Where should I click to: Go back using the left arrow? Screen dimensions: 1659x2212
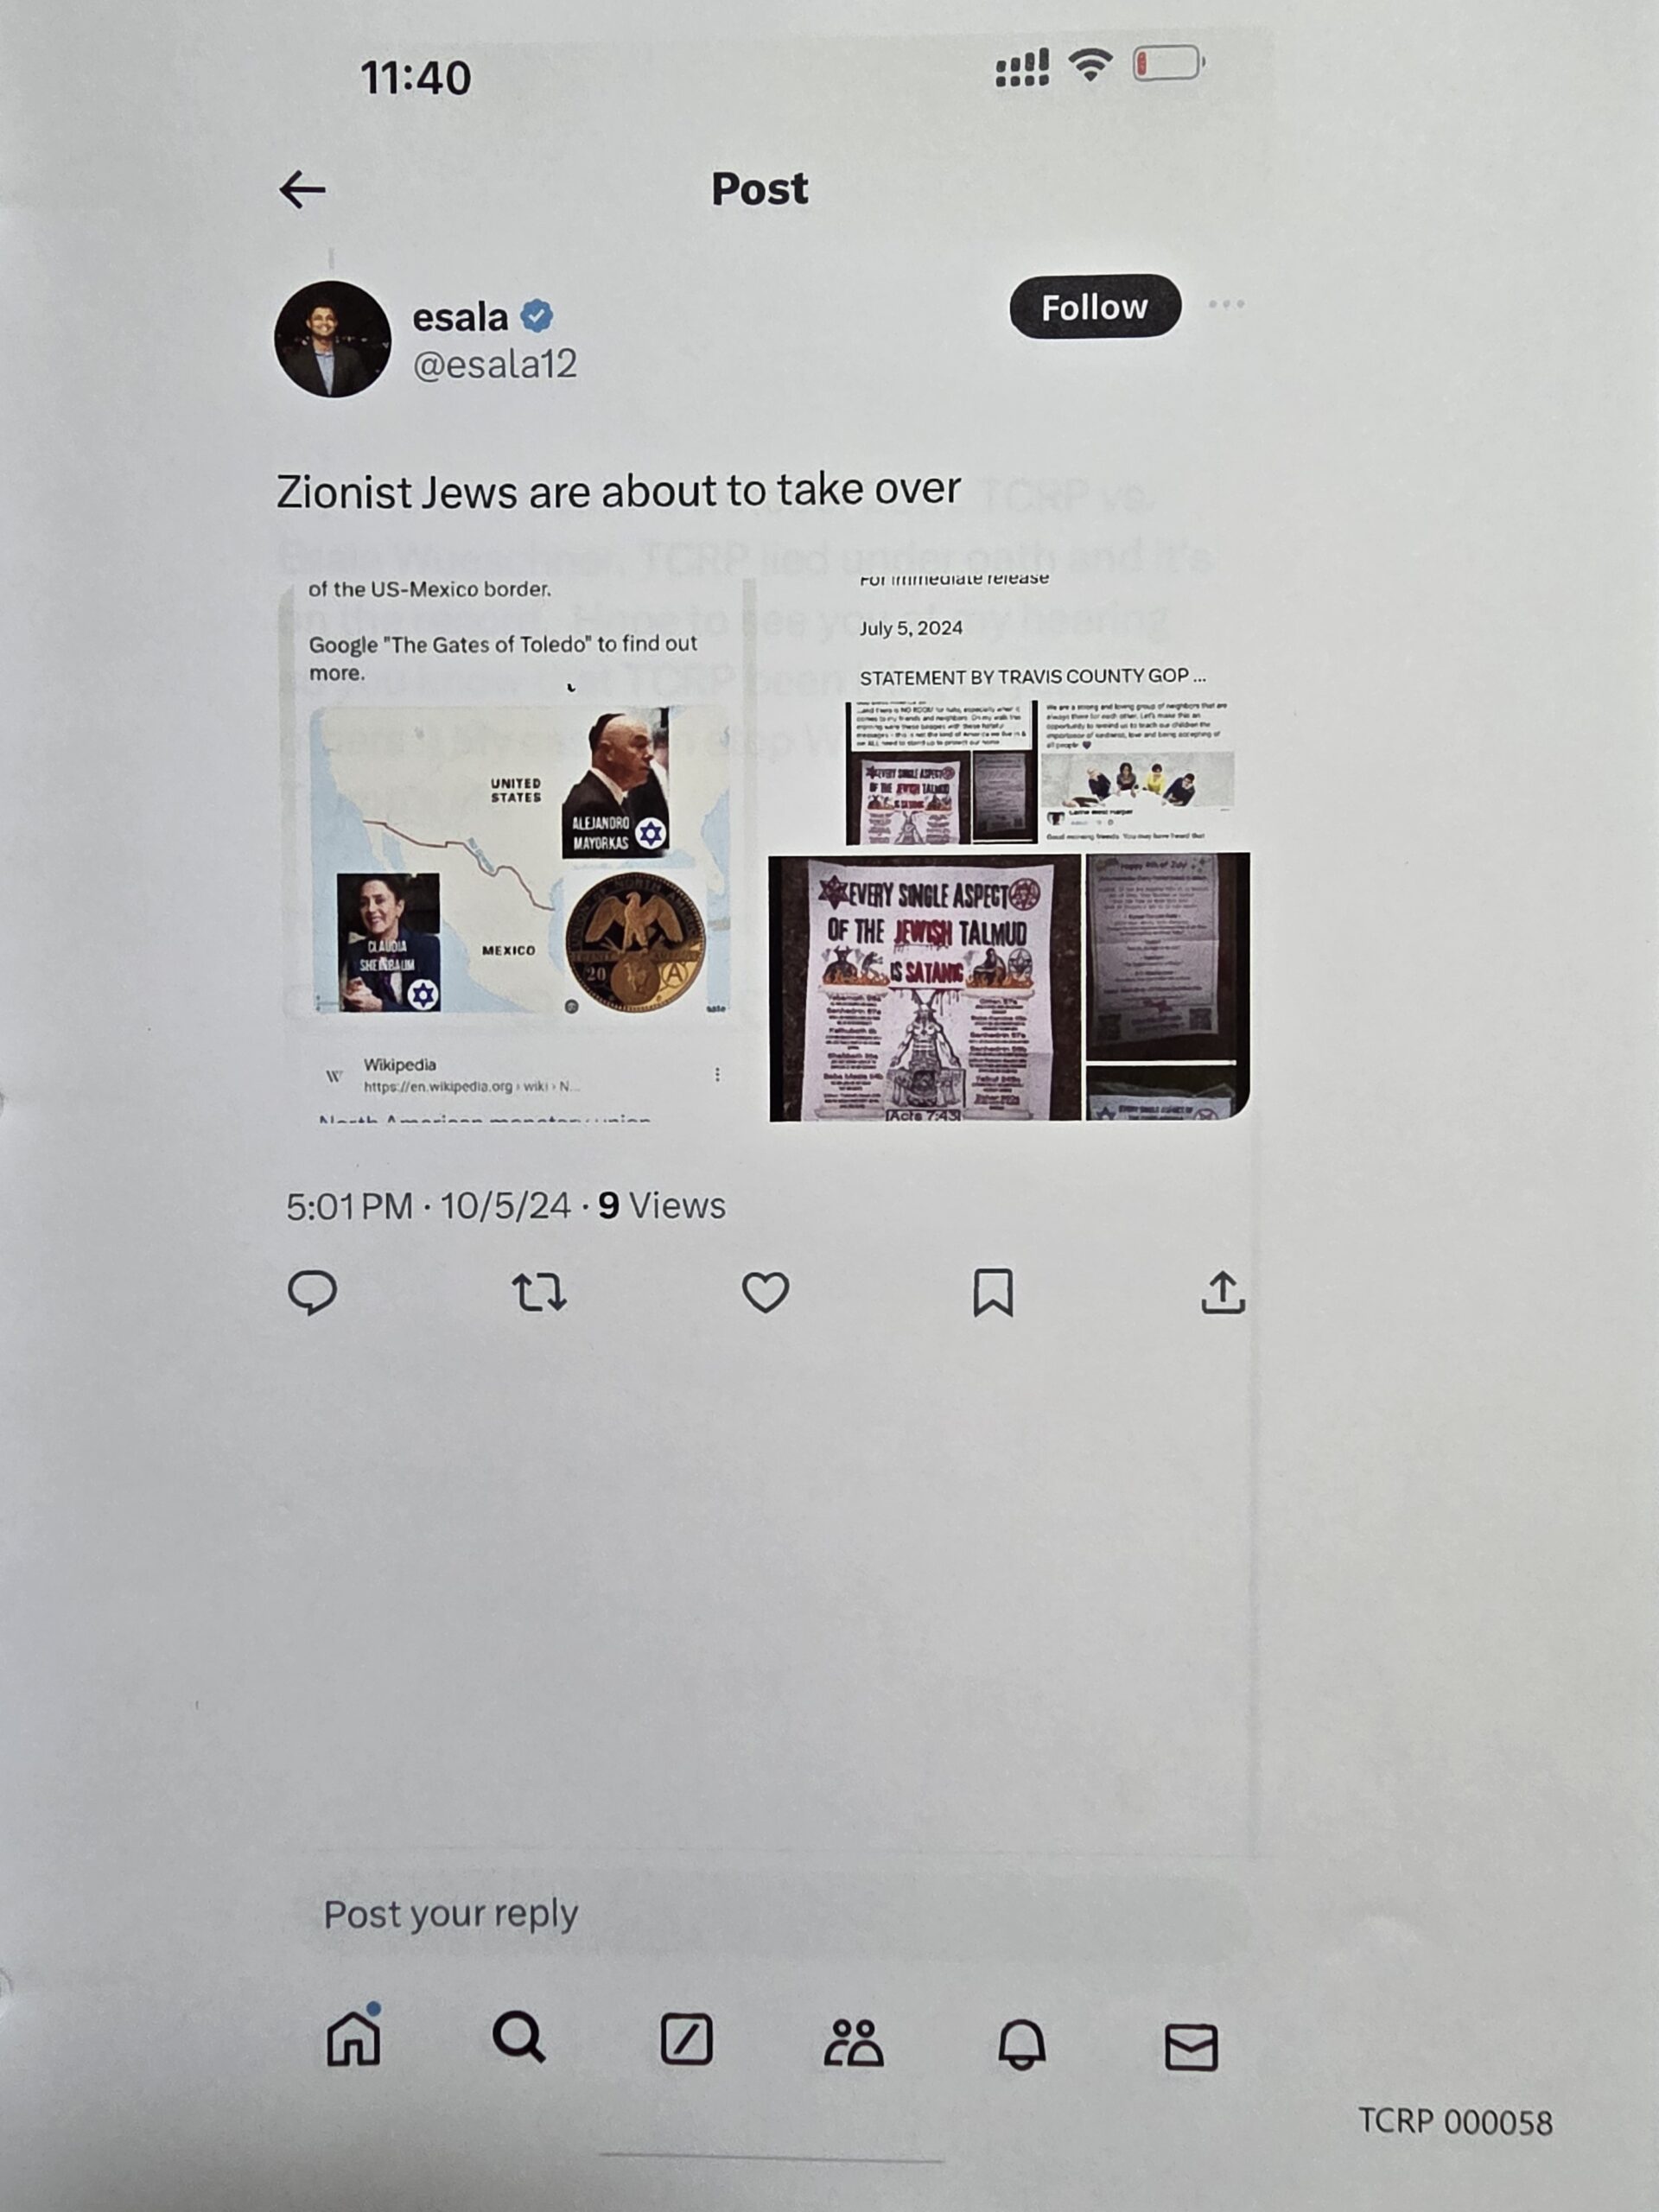pyautogui.click(x=302, y=189)
